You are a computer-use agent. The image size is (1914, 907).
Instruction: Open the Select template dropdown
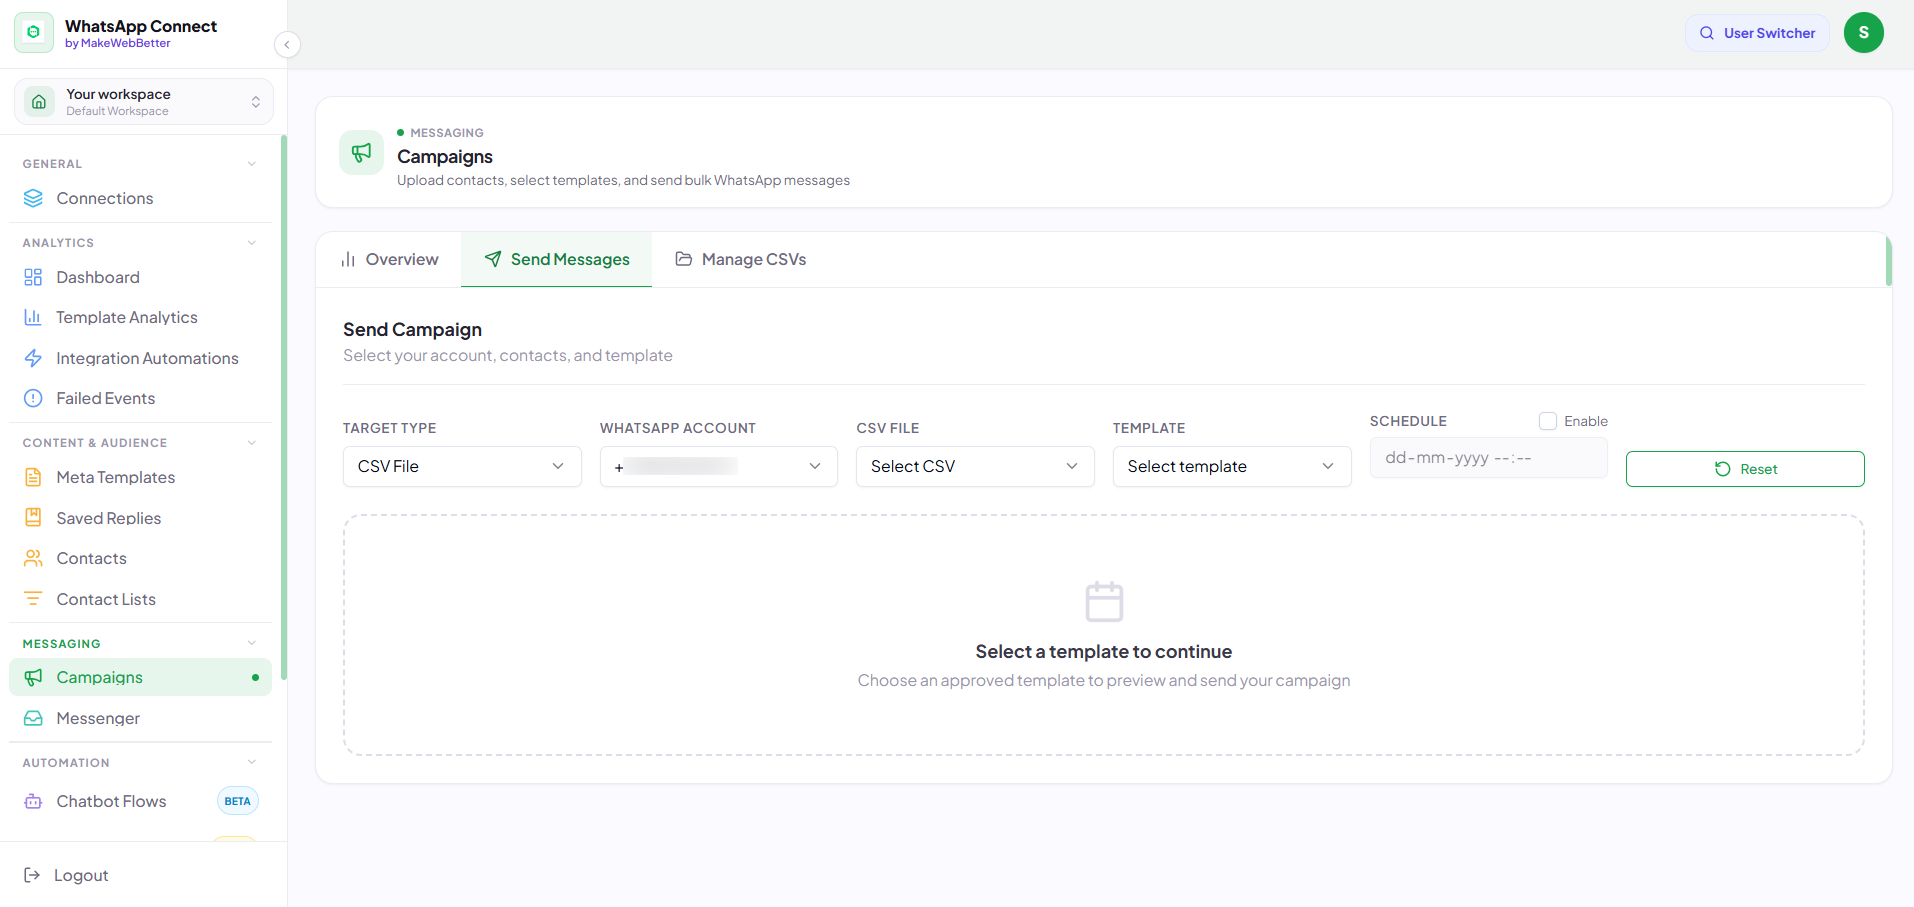[x=1232, y=466]
